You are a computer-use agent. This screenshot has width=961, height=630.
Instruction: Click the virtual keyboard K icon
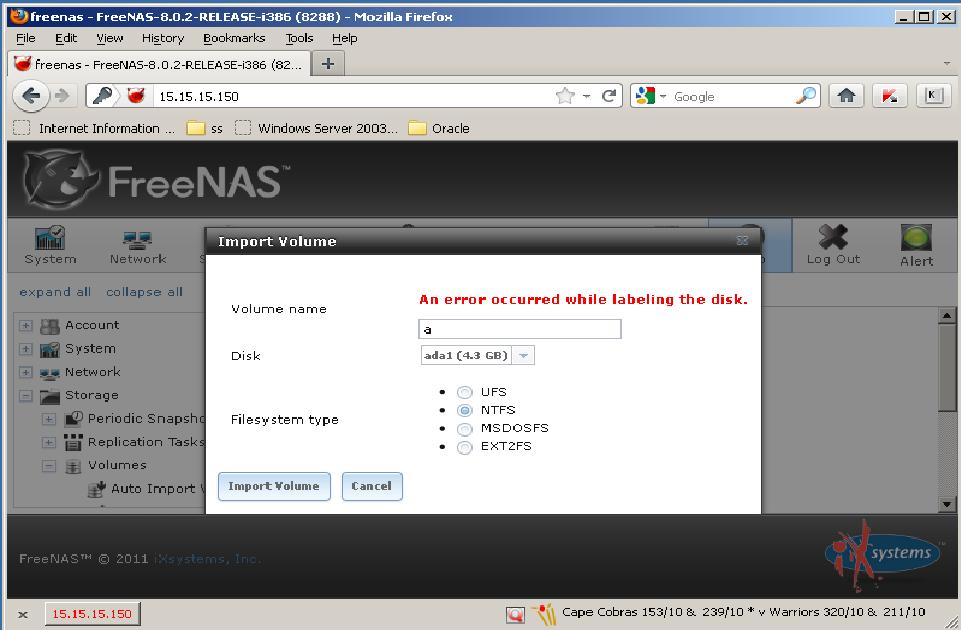(x=933, y=96)
